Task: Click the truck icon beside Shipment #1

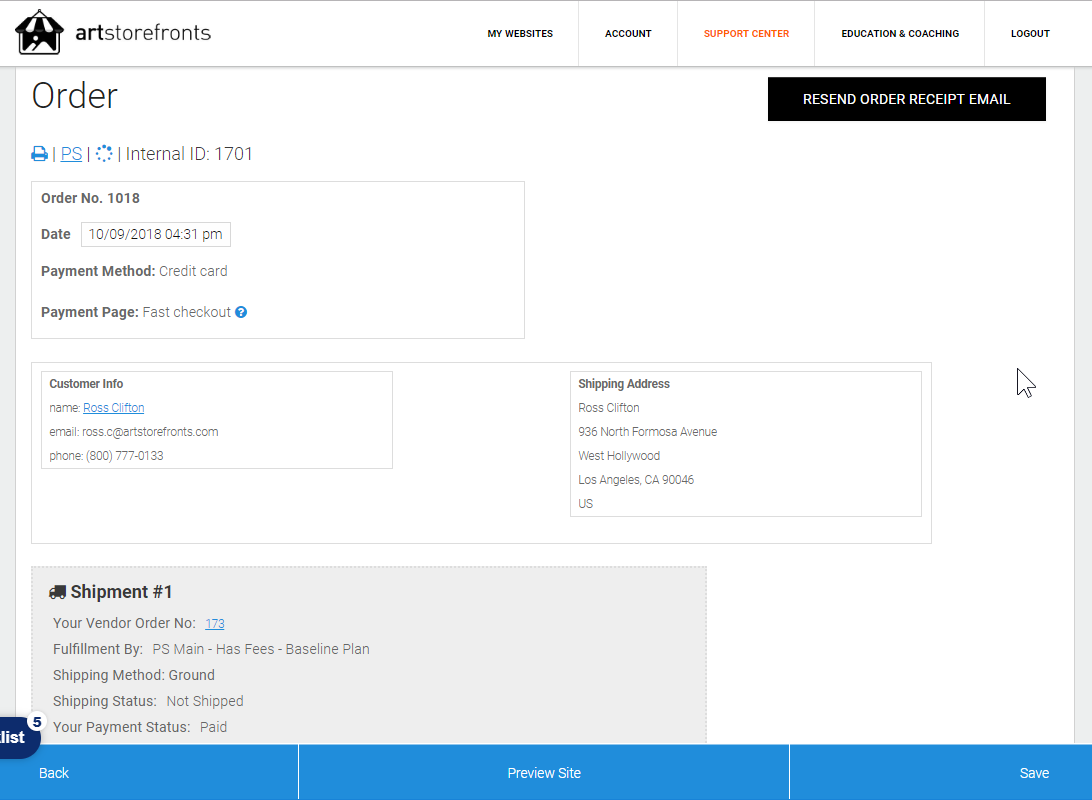Action: pos(58,592)
